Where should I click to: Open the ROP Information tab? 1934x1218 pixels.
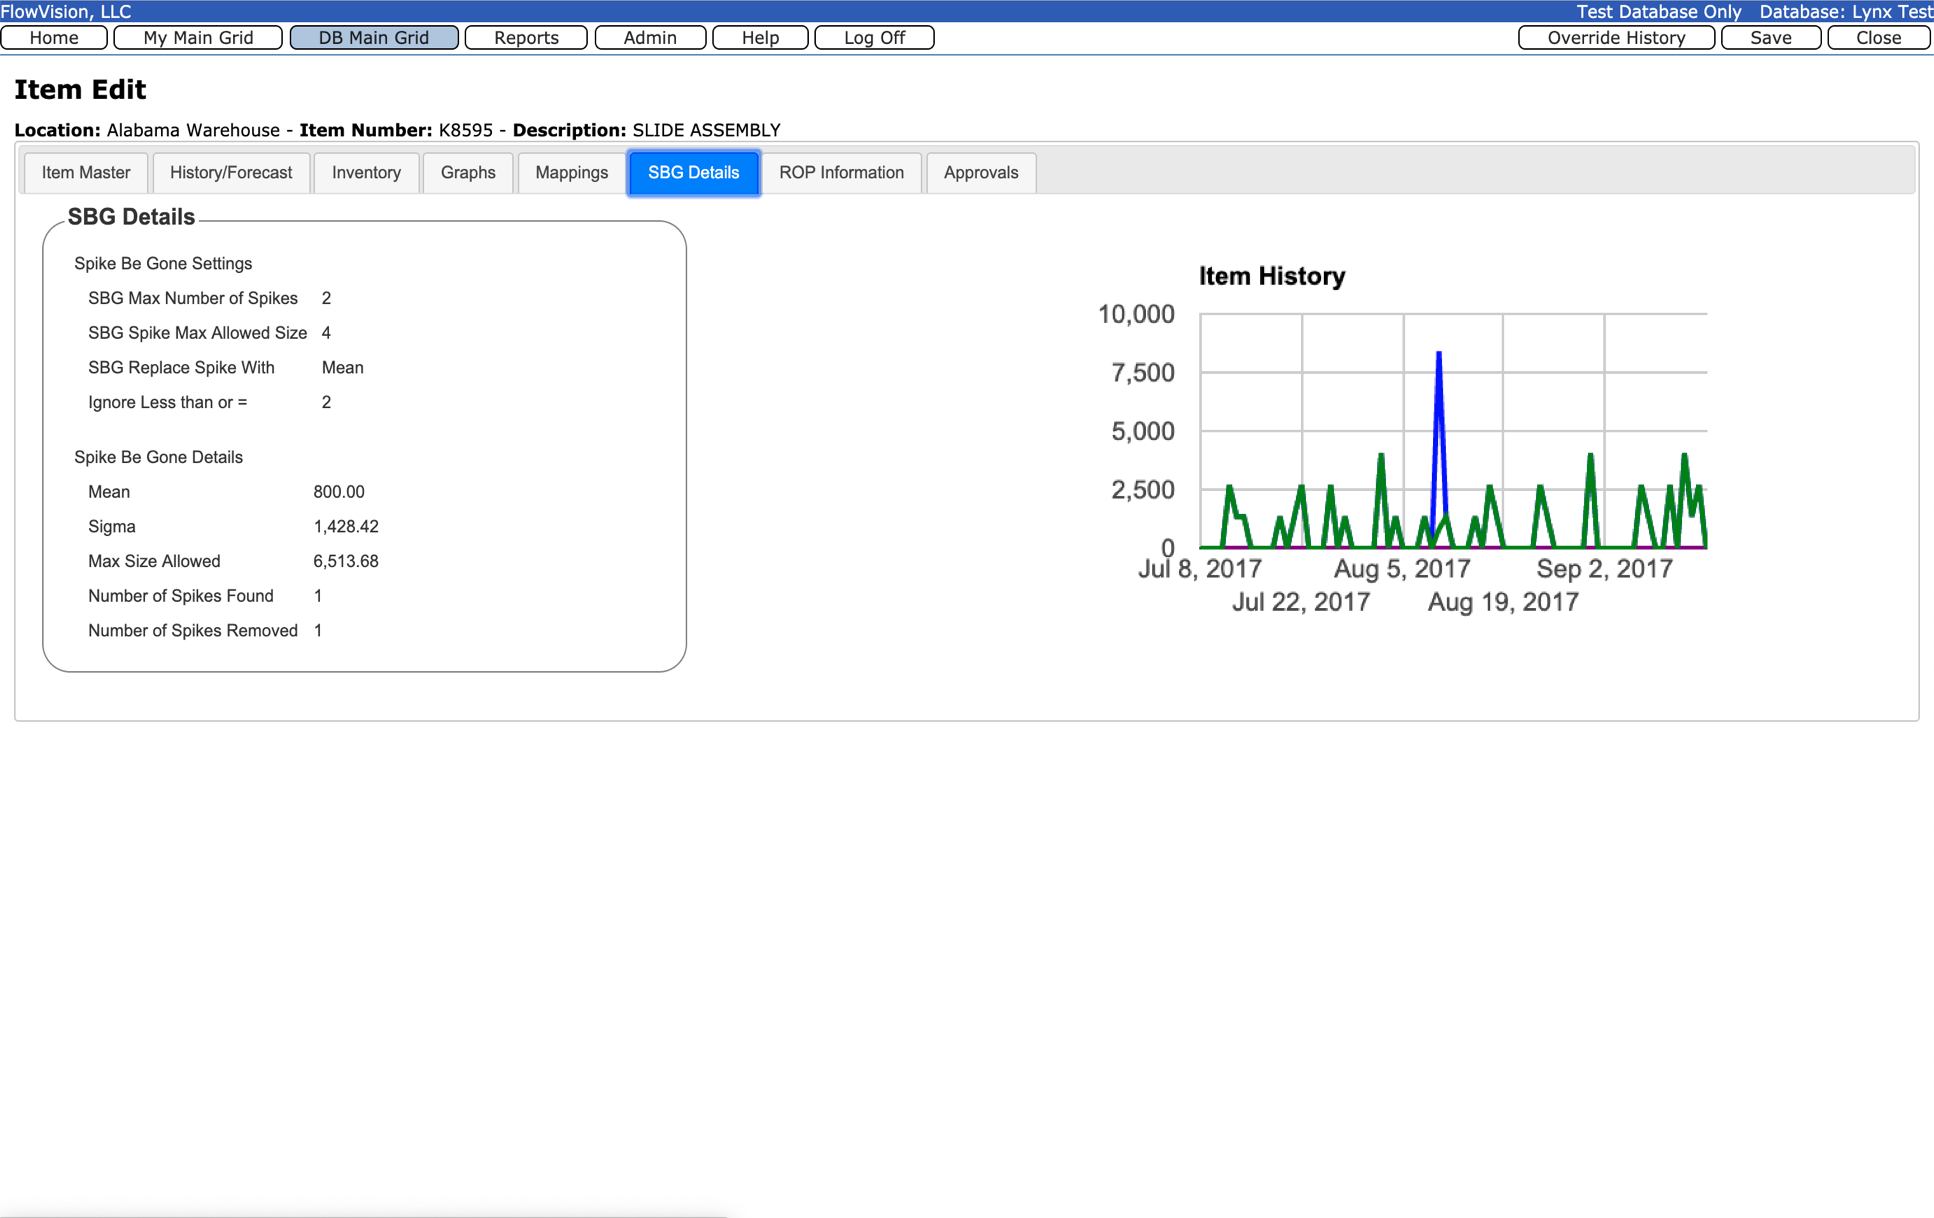pos(841,173)
